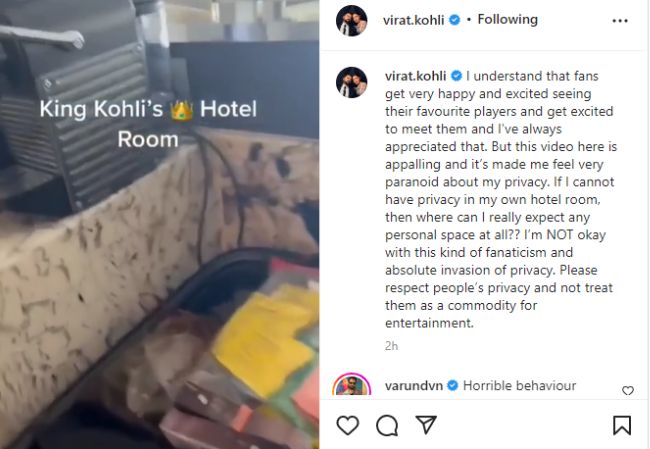The height and width of the screenshot is (449, 650).
Task: Click the 2h timestamp under caption
Action: 392,346
